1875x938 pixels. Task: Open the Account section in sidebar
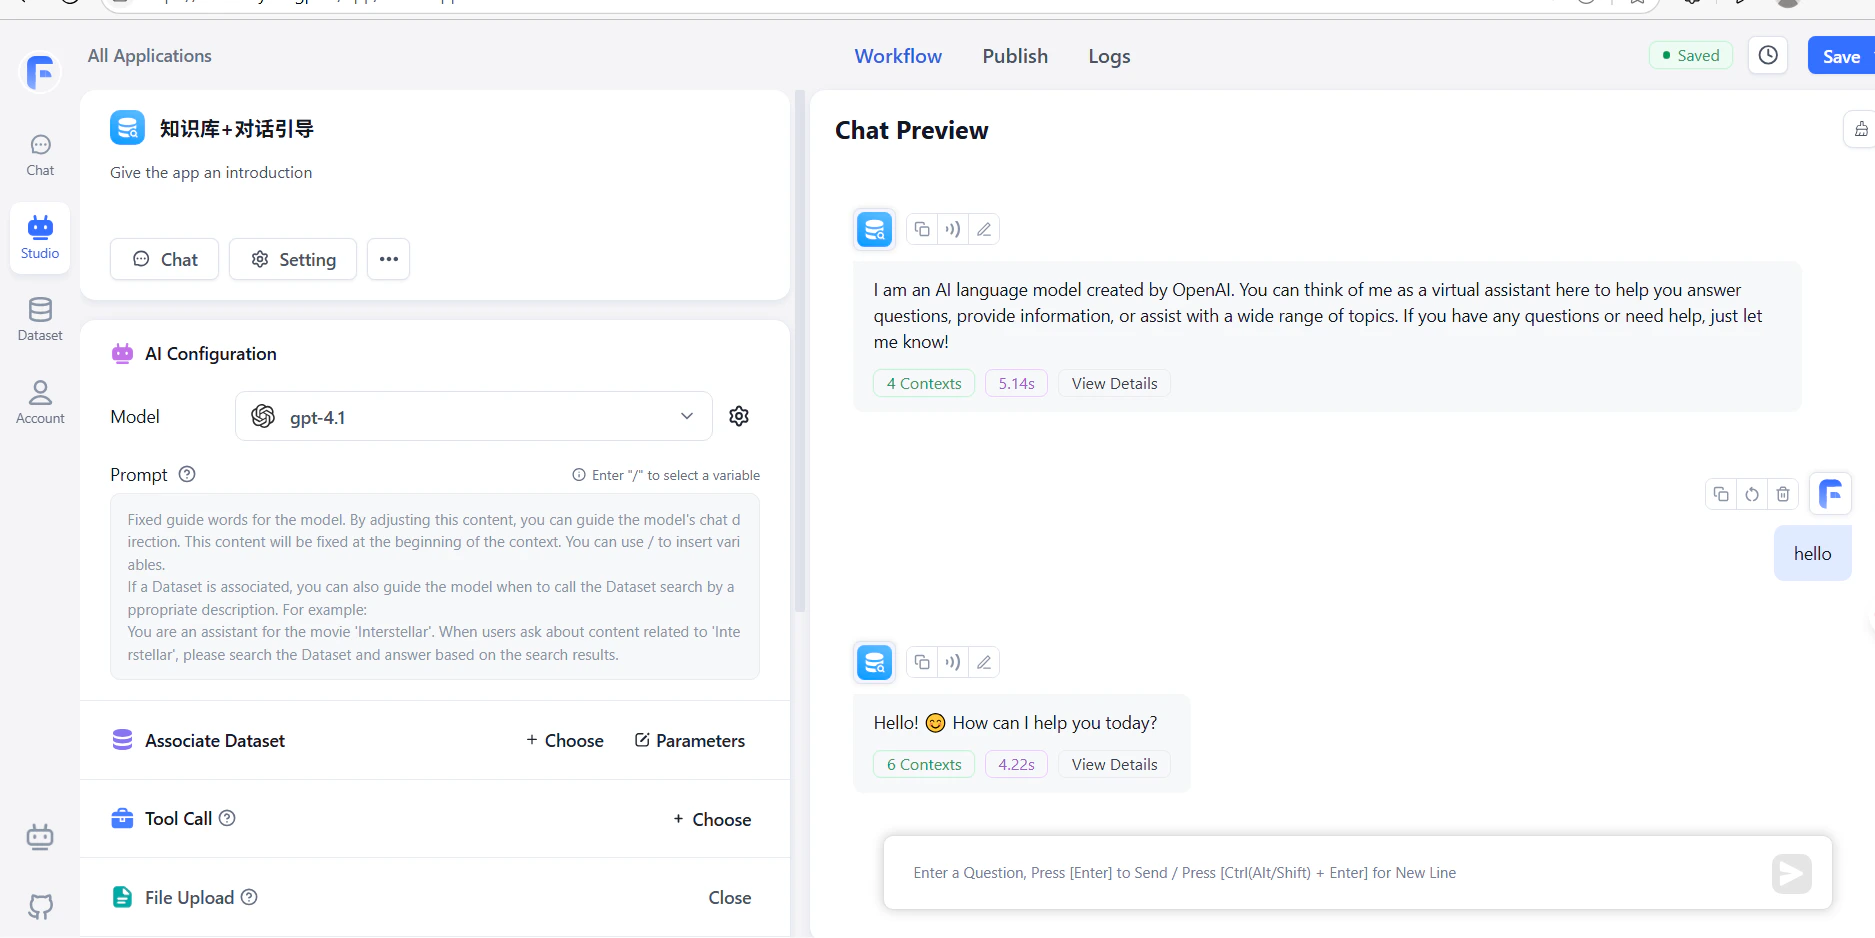point(40,402)
